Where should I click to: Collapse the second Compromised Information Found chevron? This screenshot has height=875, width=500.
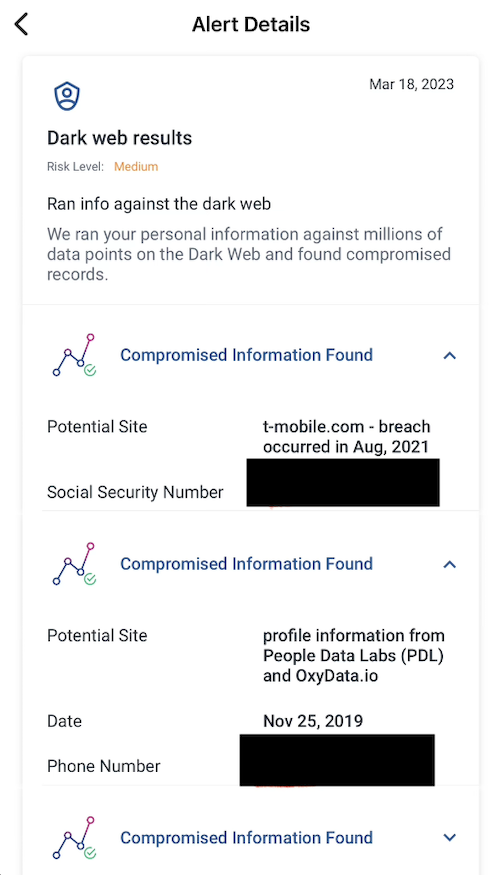(449, 565)
